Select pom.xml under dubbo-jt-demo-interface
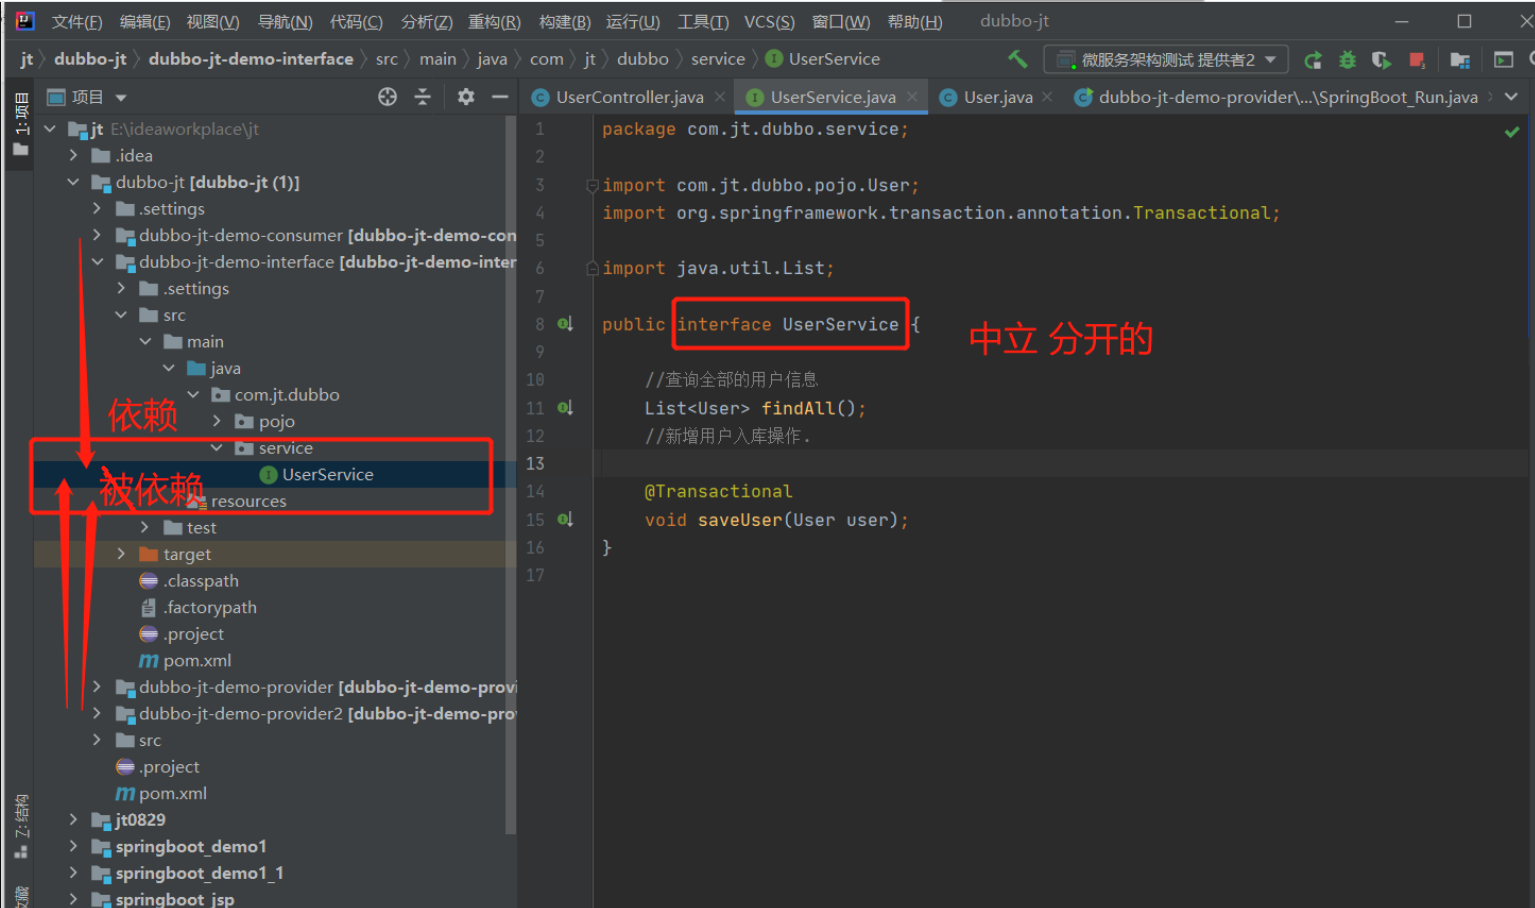Screen dimensions: 1535x908 click(186, 660)
